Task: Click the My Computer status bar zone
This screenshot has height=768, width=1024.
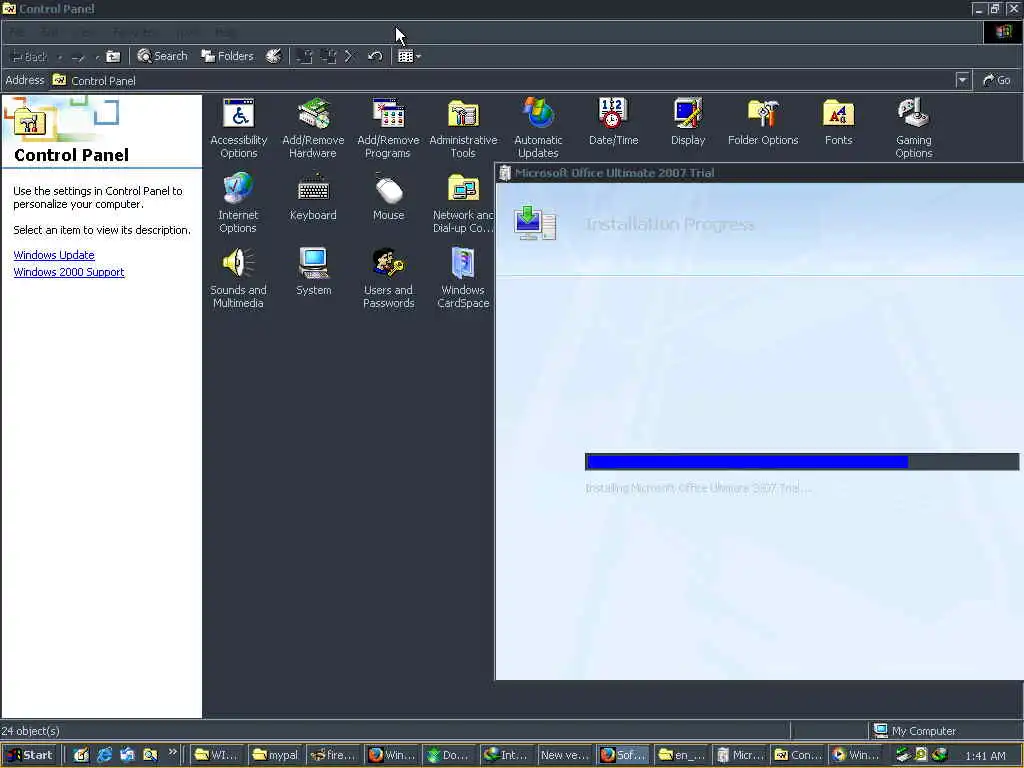Action: [x=945, y=731]
